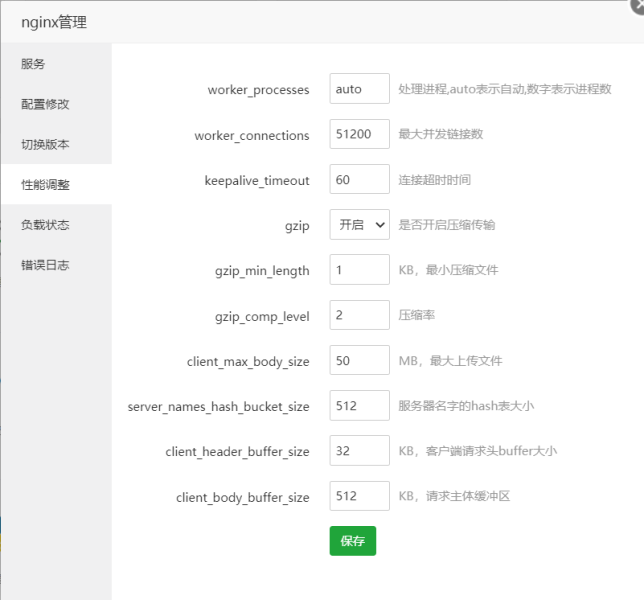Image resolution: width=644 pixels, height=600 pixels.
Task: Switch to the 配置修改 tab
Action: pos(56,104)
